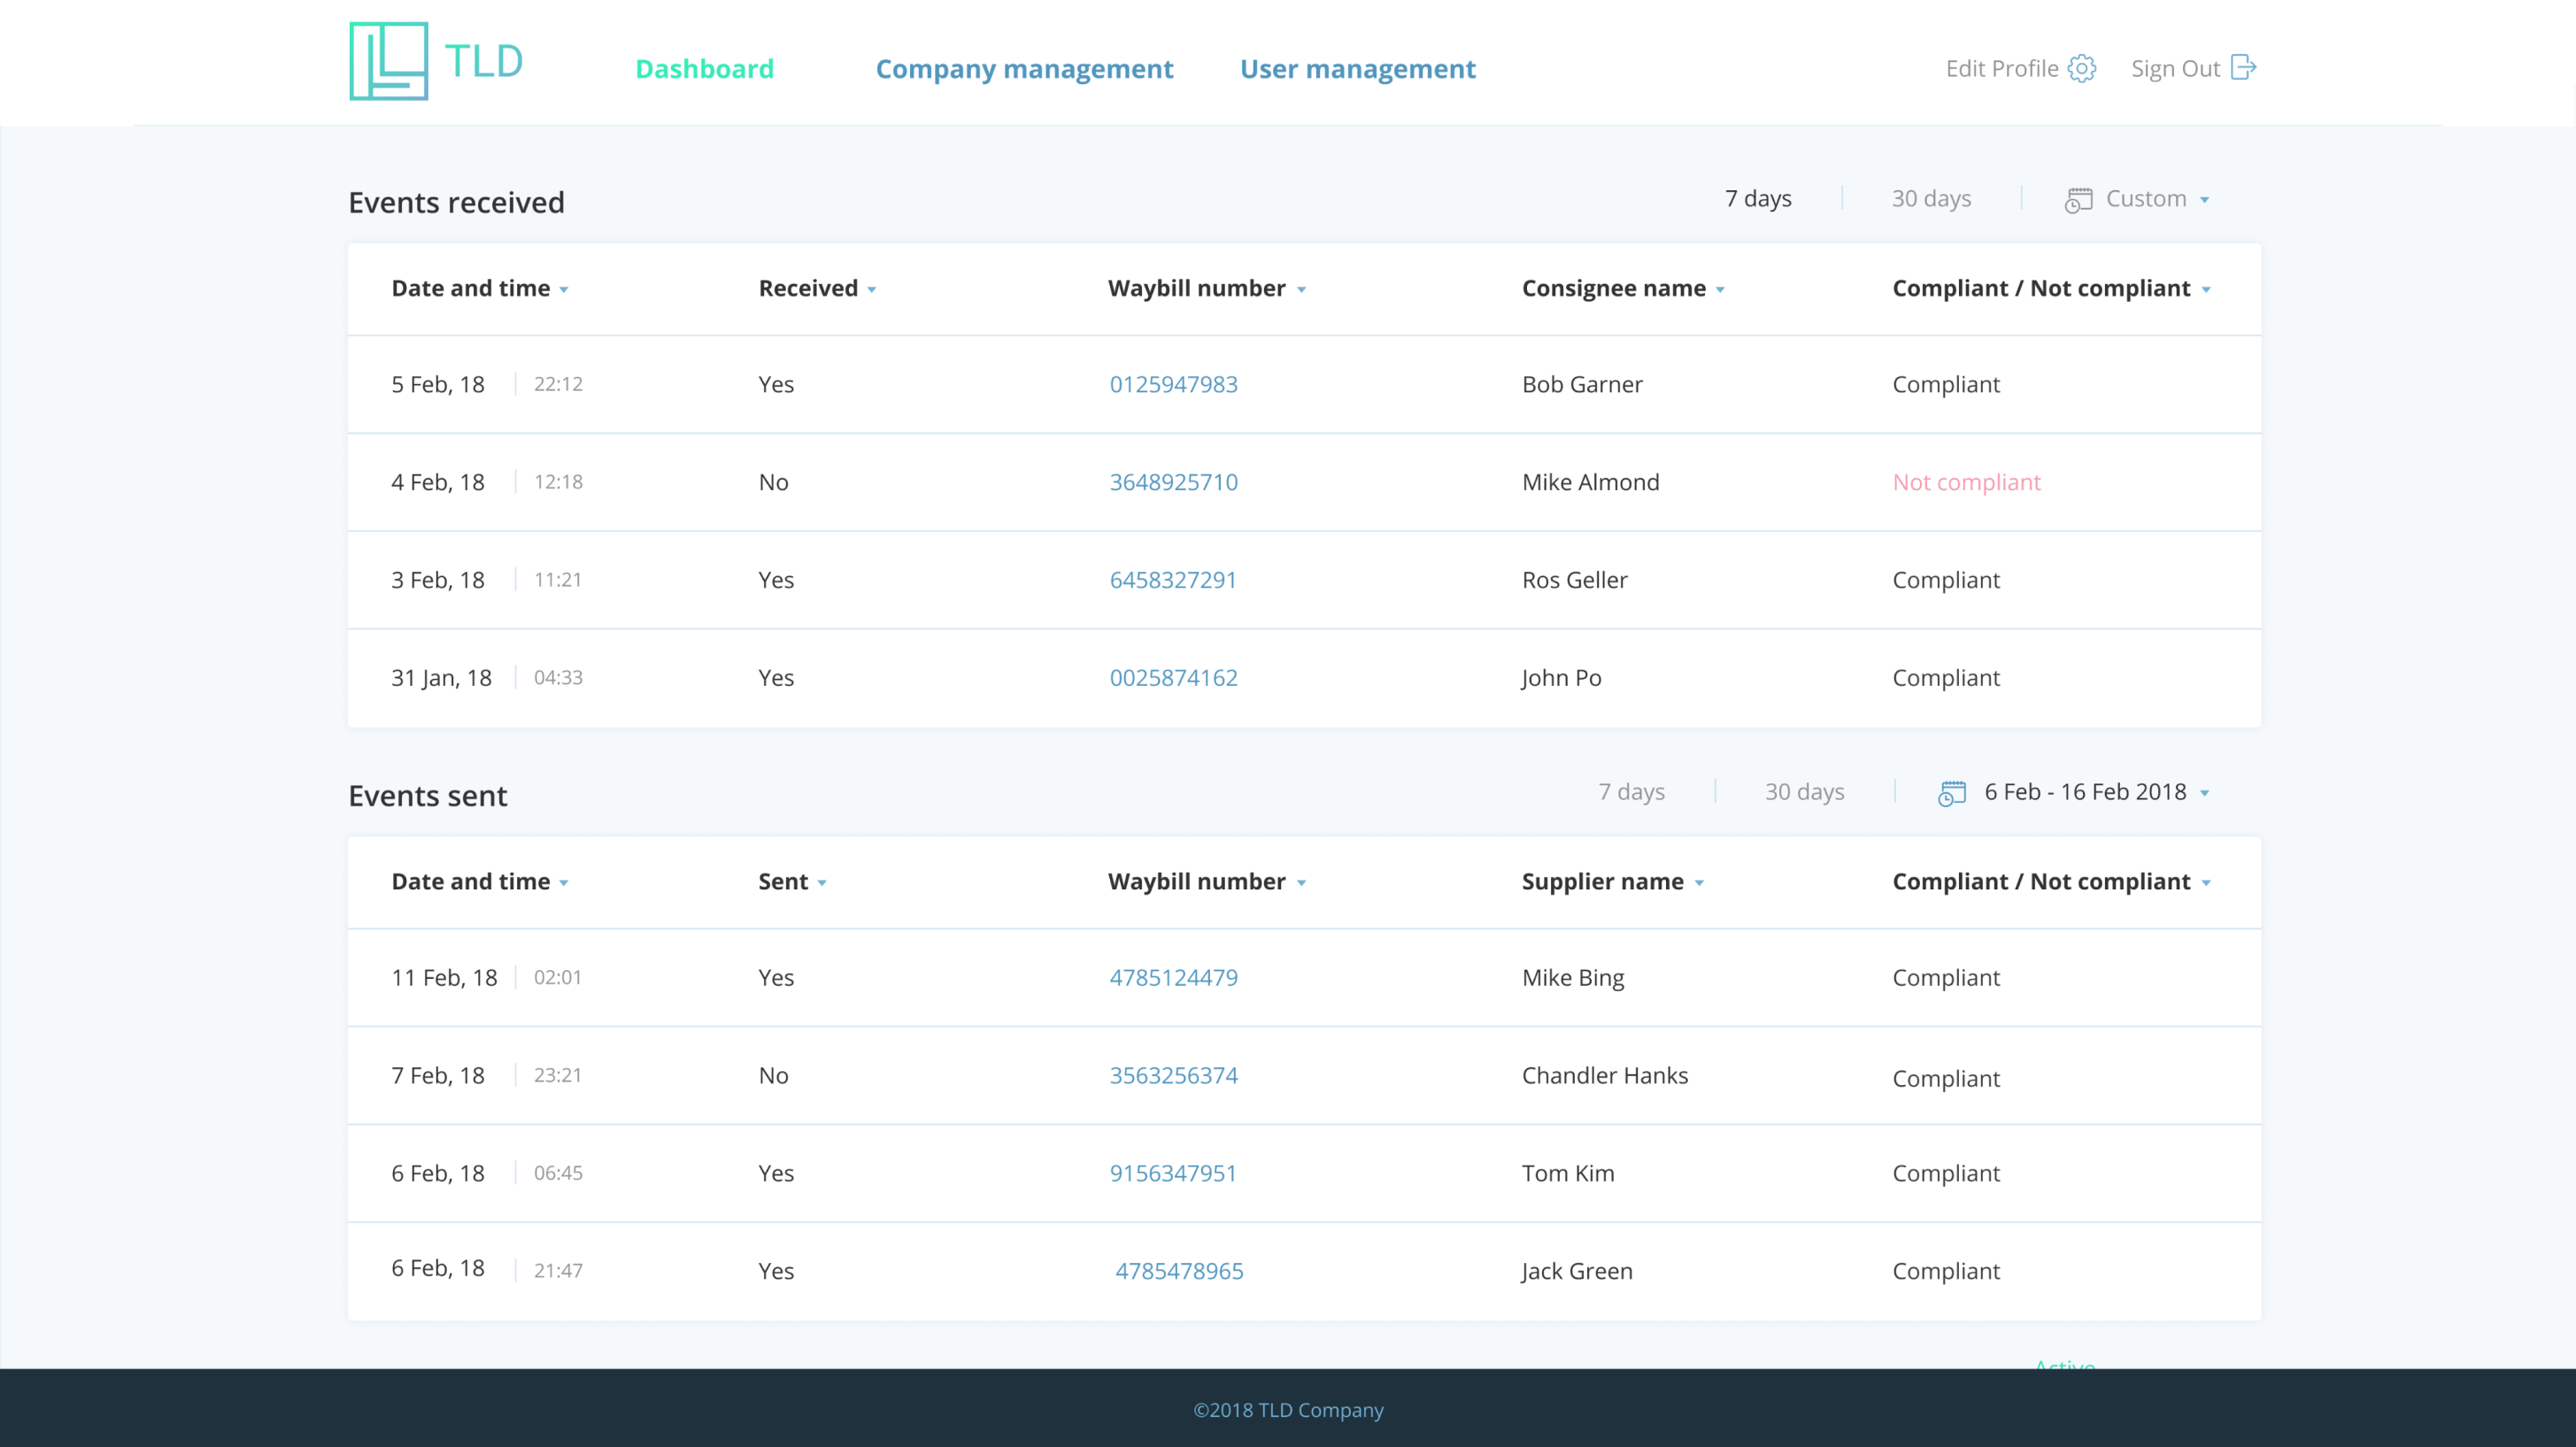This screenshot has height=1447, width=2576.
Task: Open Supplier name column sort arrow
Action: (1699, 883)
